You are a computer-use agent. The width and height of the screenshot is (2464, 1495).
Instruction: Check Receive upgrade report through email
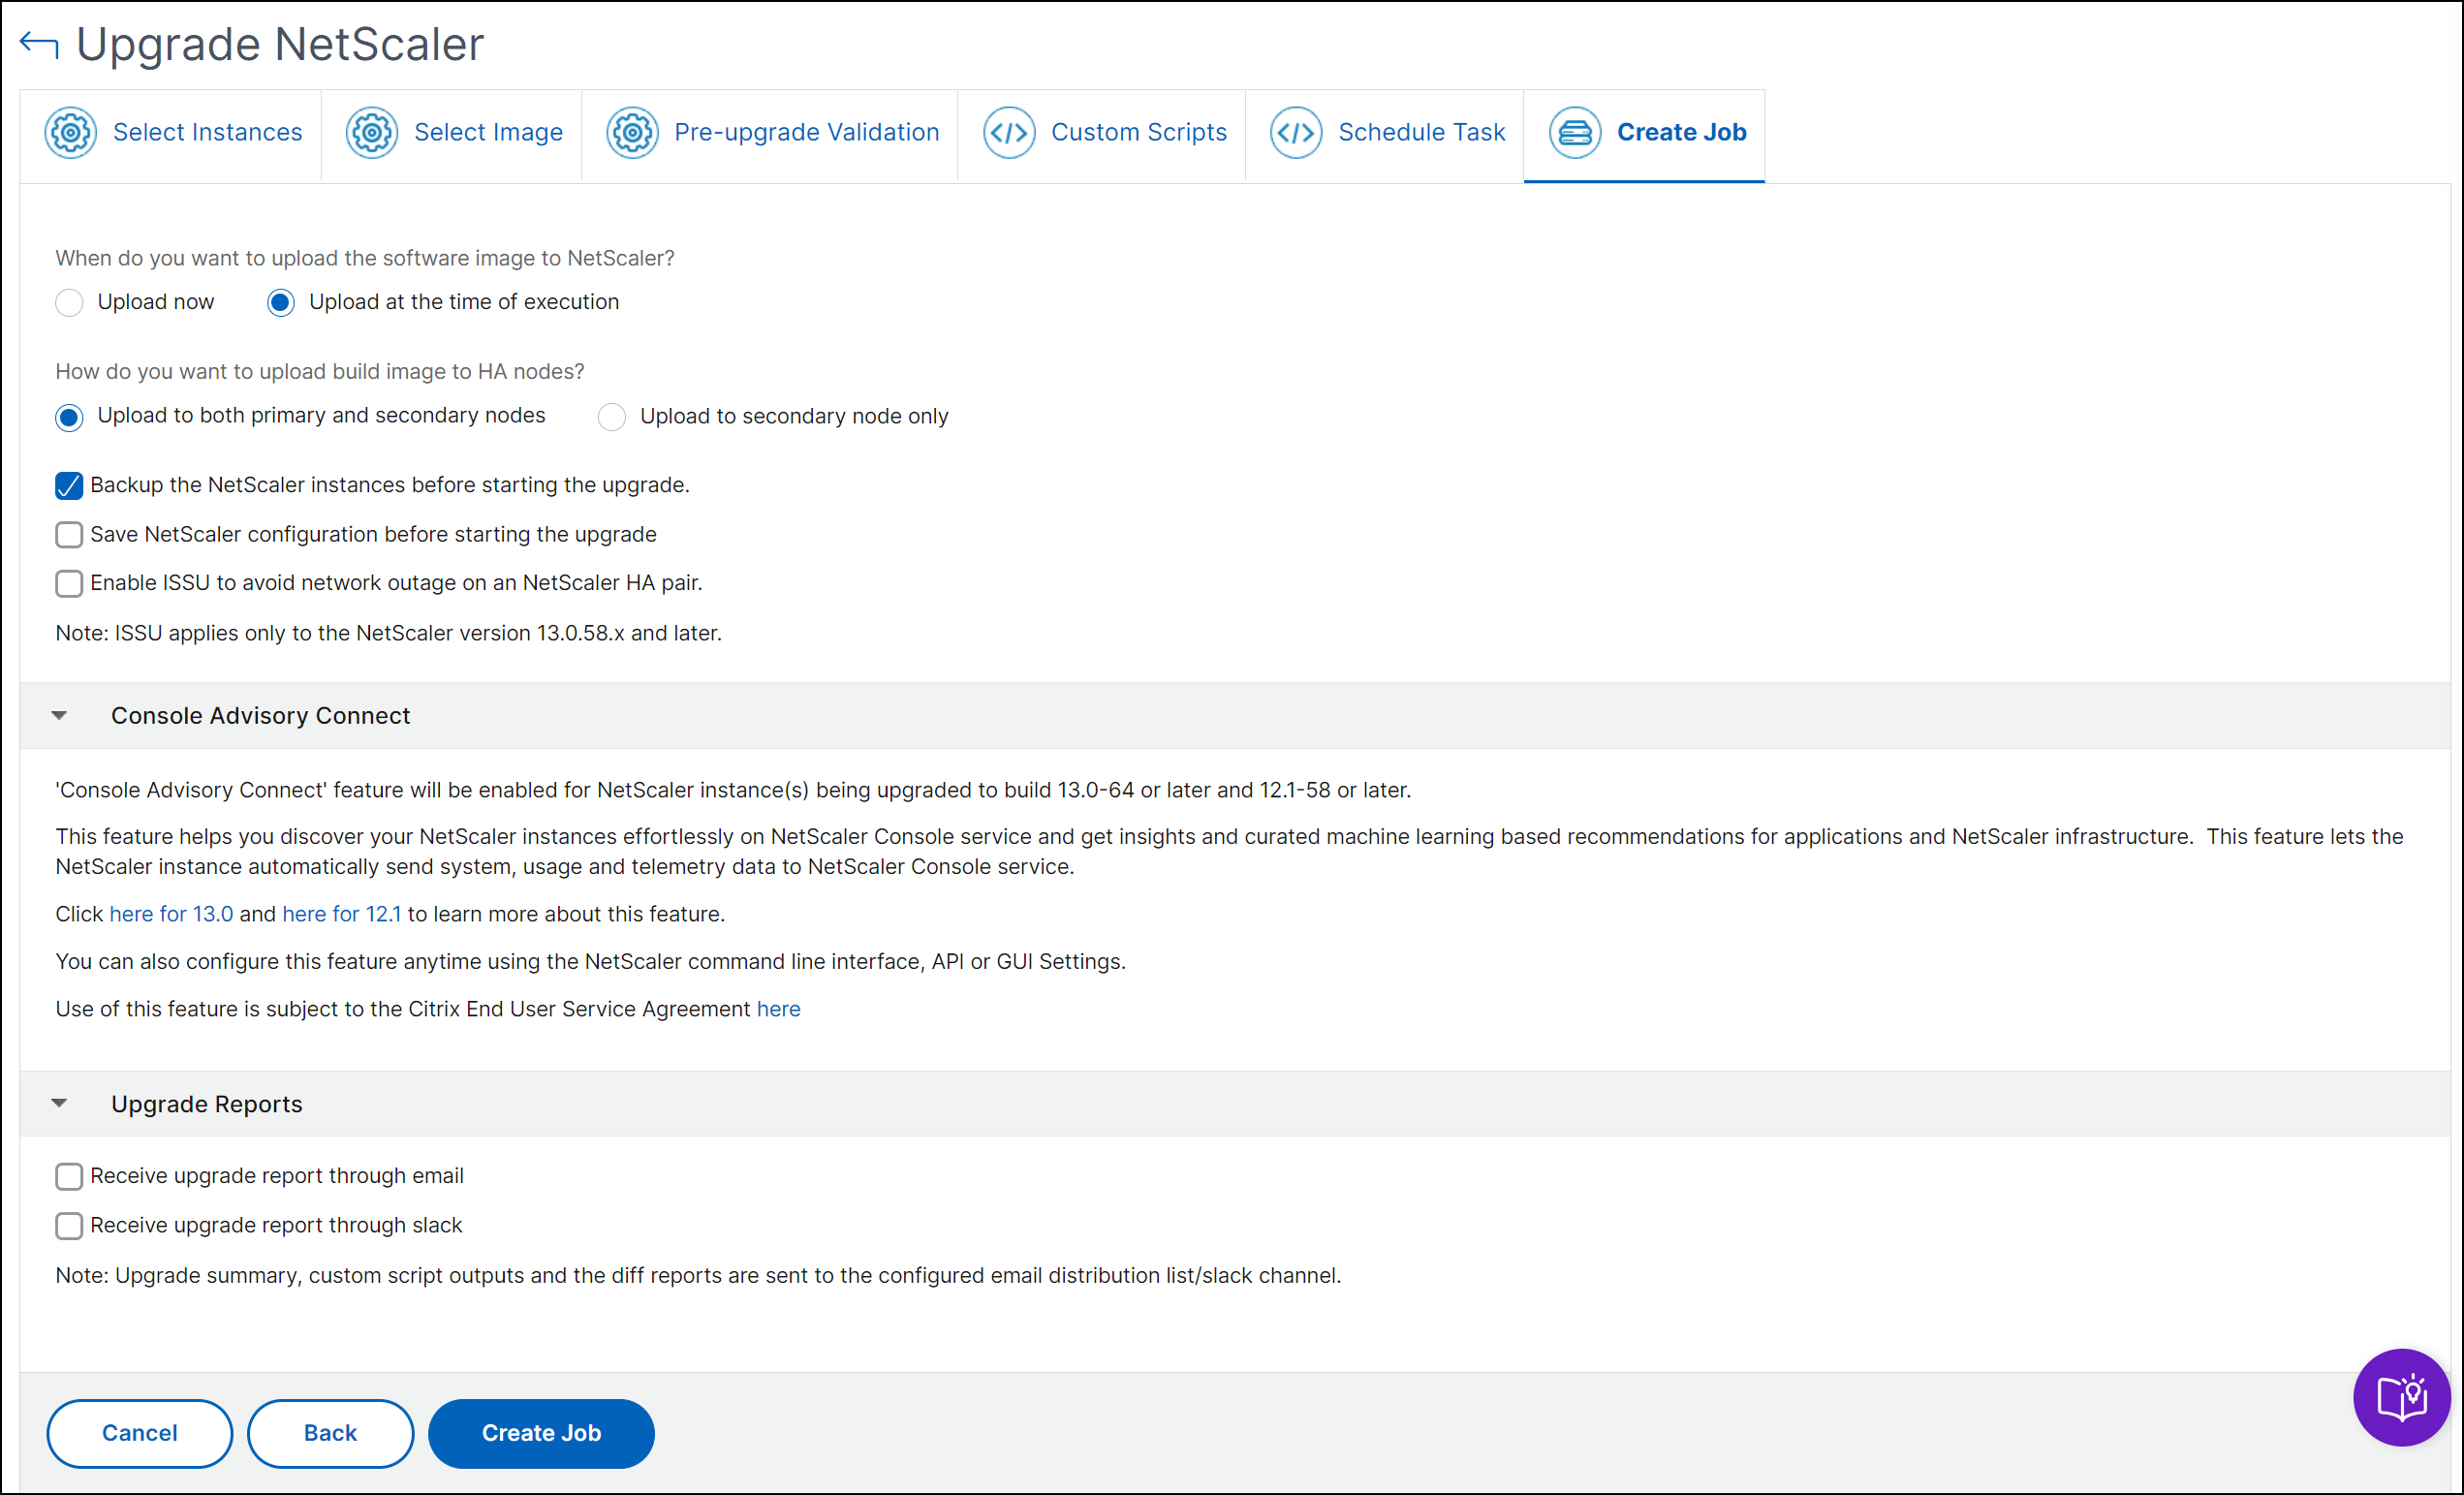point(69,1177)
